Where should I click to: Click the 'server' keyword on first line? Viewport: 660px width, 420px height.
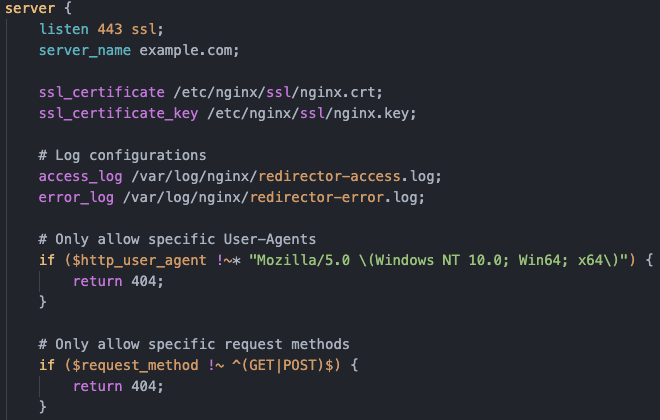click(x=30, y=8)
